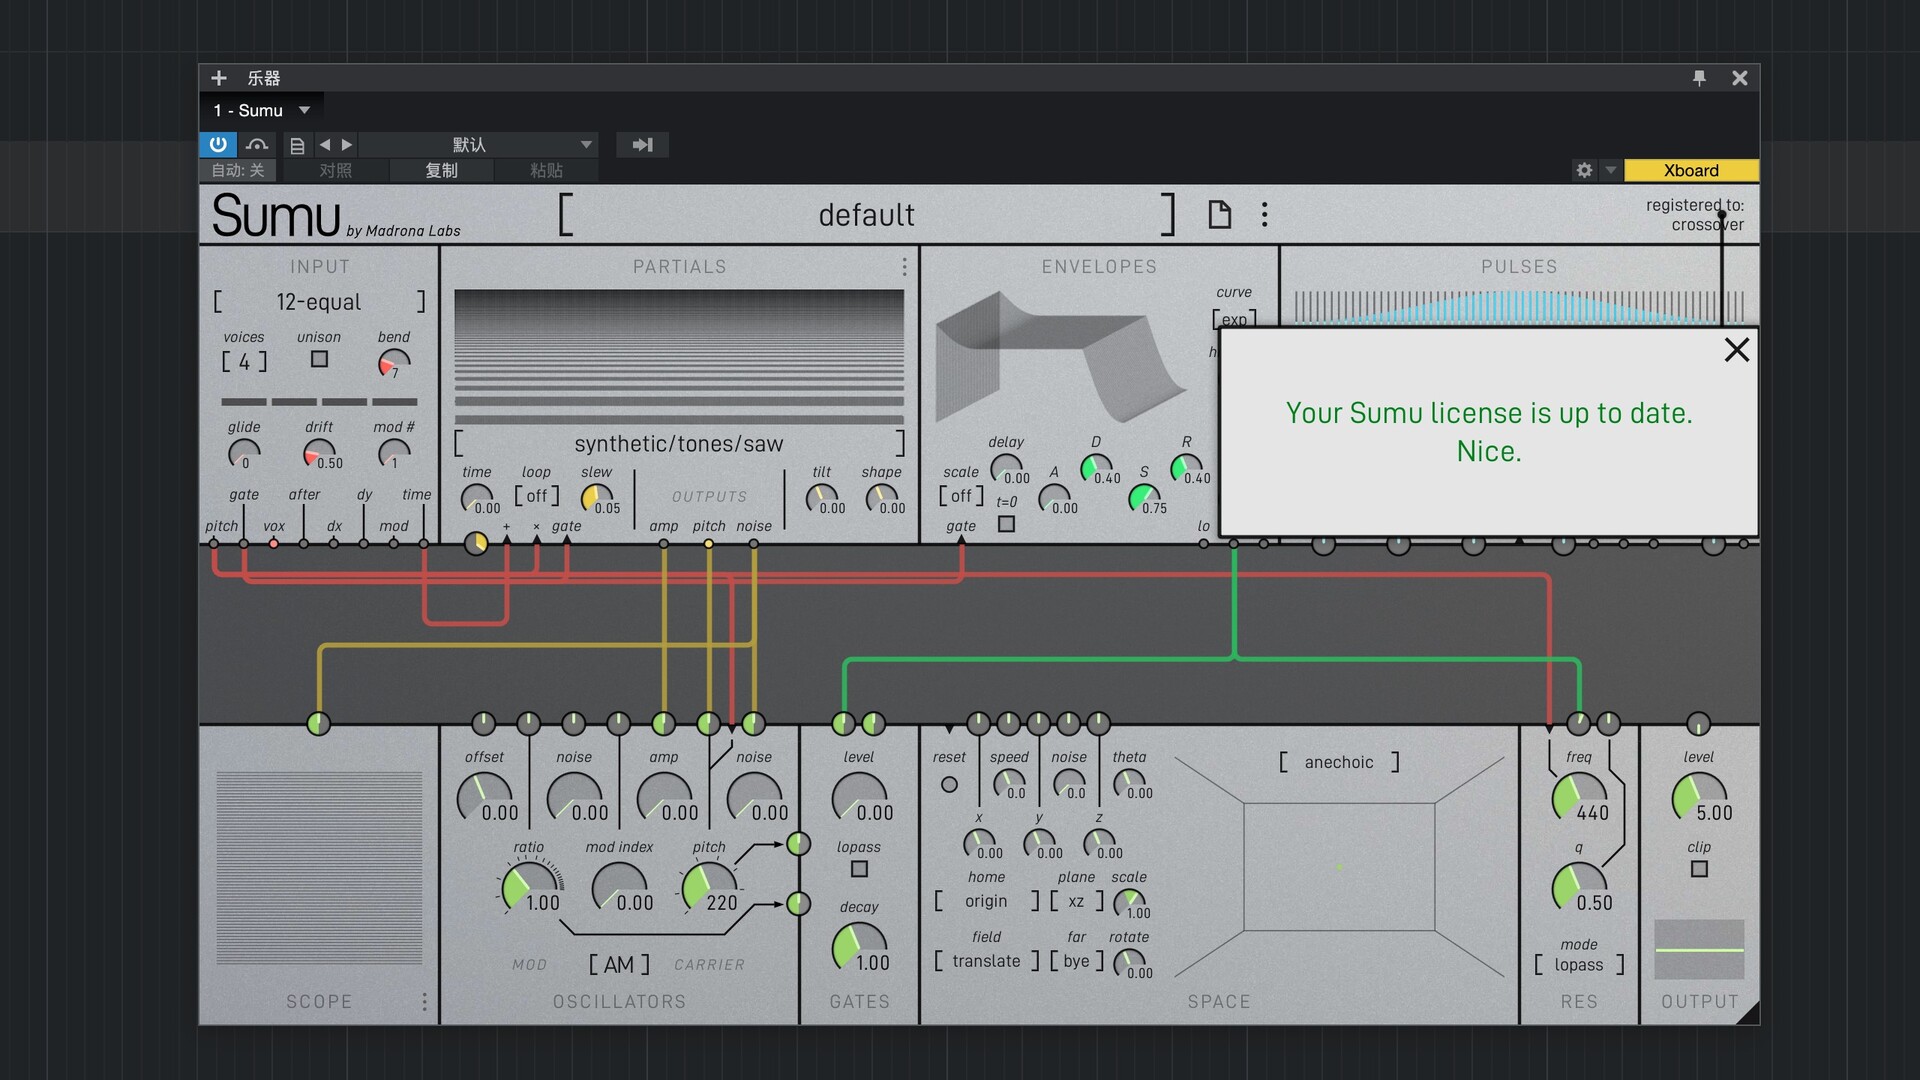Click the Sumu save patch document icon
Screen dimensions: 1920x1080
click(1219, 215)
